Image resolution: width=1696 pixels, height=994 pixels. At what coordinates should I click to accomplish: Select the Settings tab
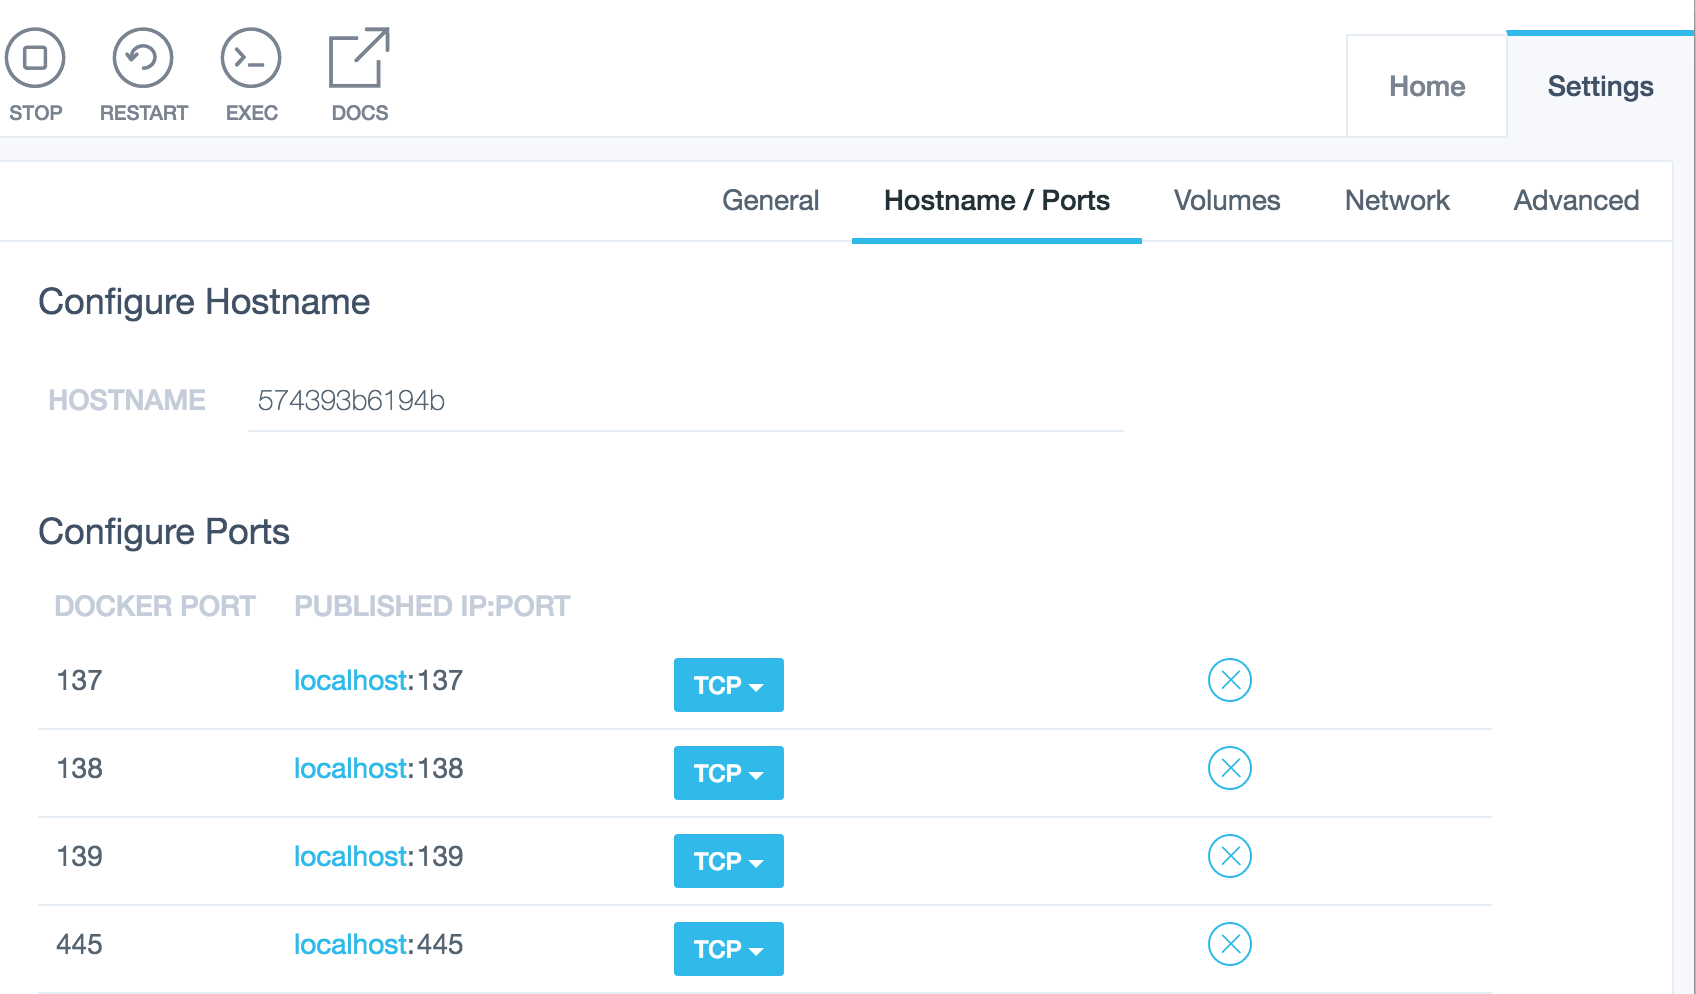[1600, 87]
